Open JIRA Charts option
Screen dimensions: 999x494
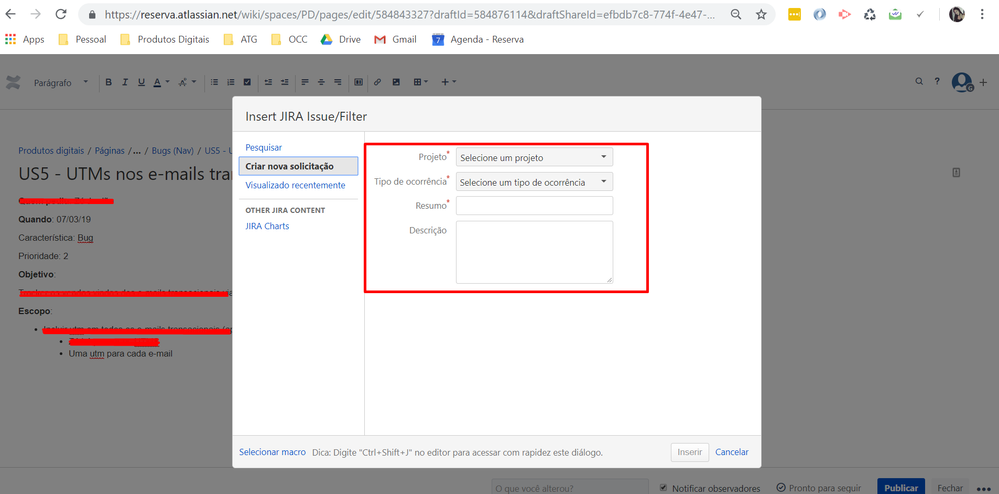(267, 226)
